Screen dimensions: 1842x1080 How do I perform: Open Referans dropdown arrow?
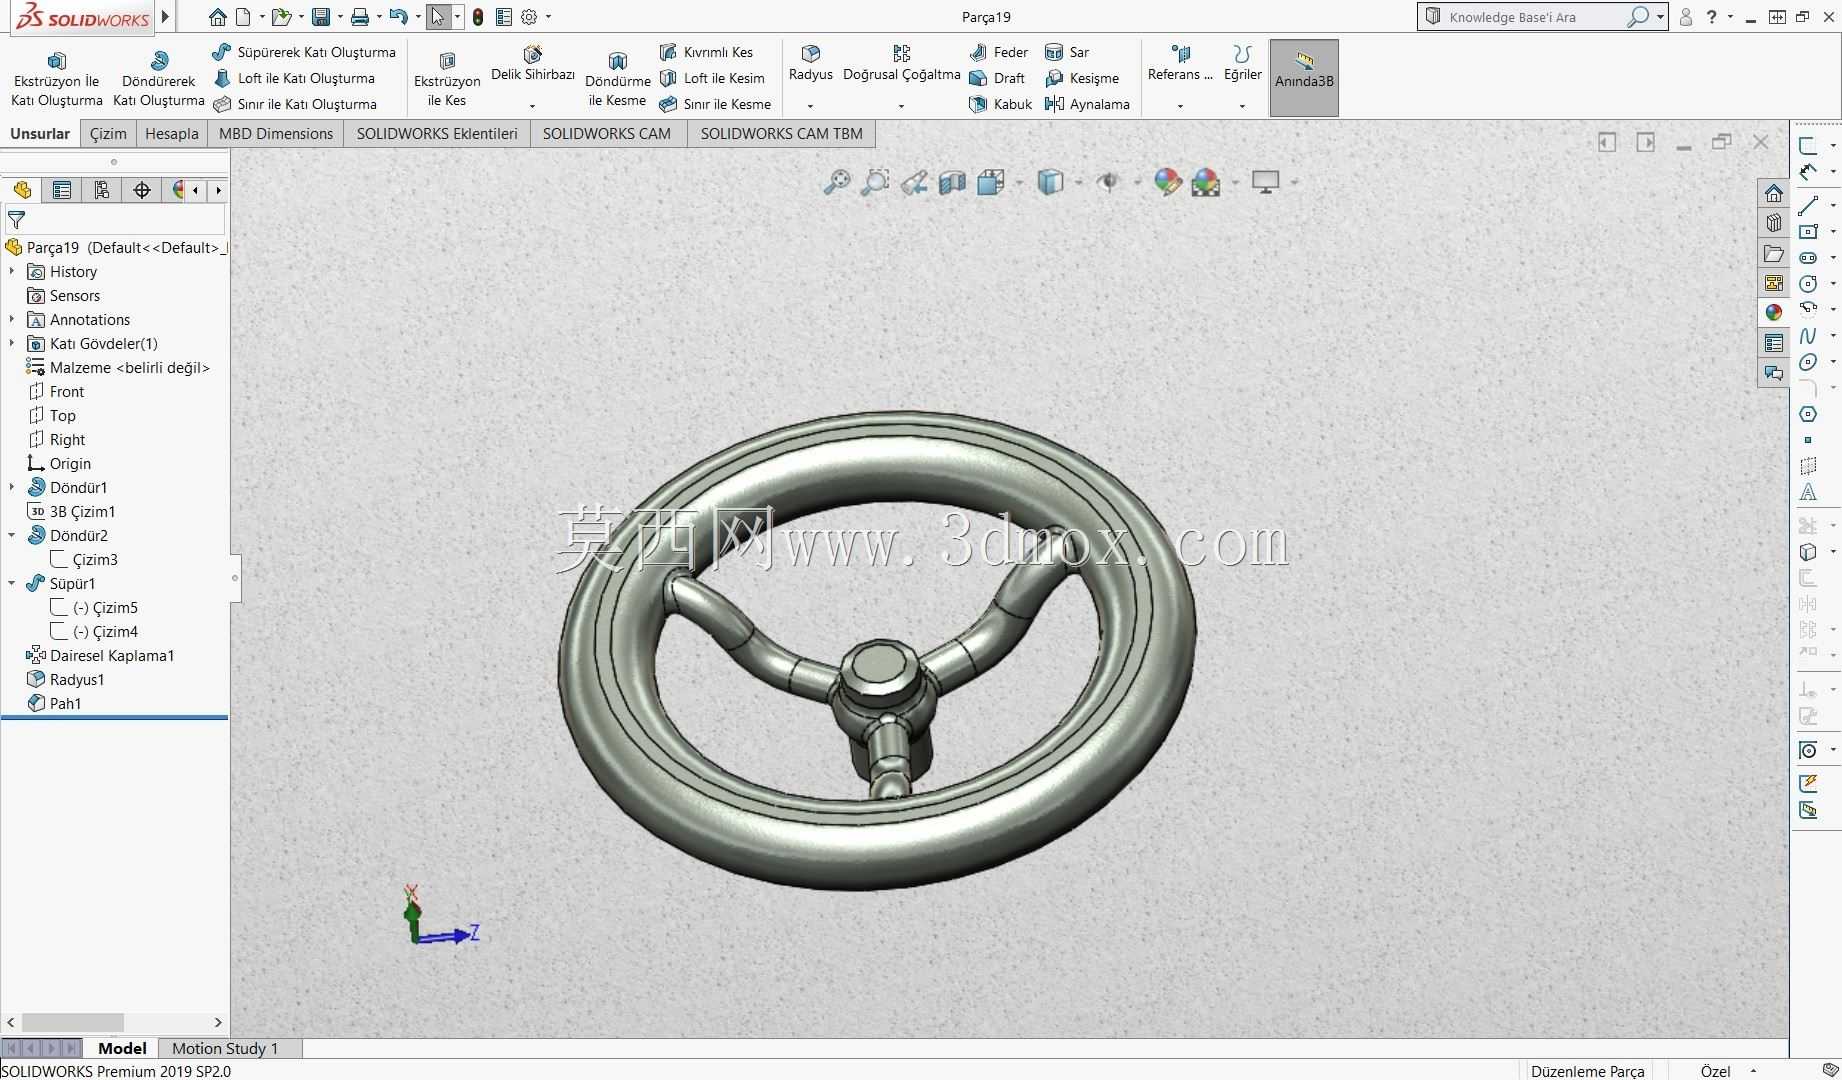coord(1180,106)
